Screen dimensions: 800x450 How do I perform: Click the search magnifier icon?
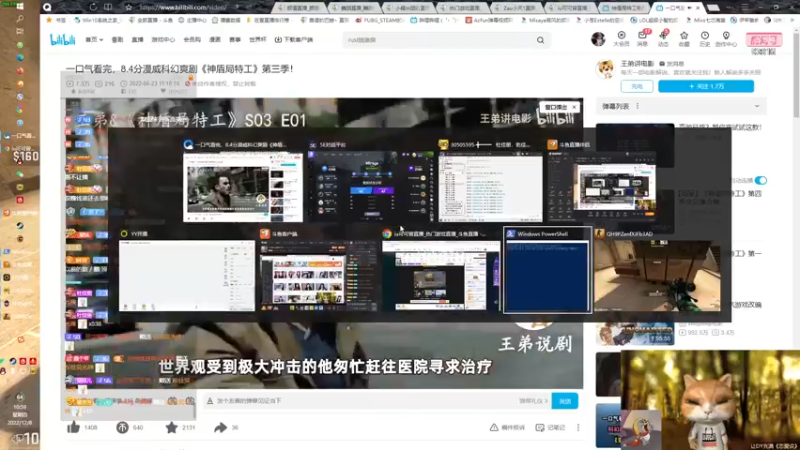(x=540, y=40)
